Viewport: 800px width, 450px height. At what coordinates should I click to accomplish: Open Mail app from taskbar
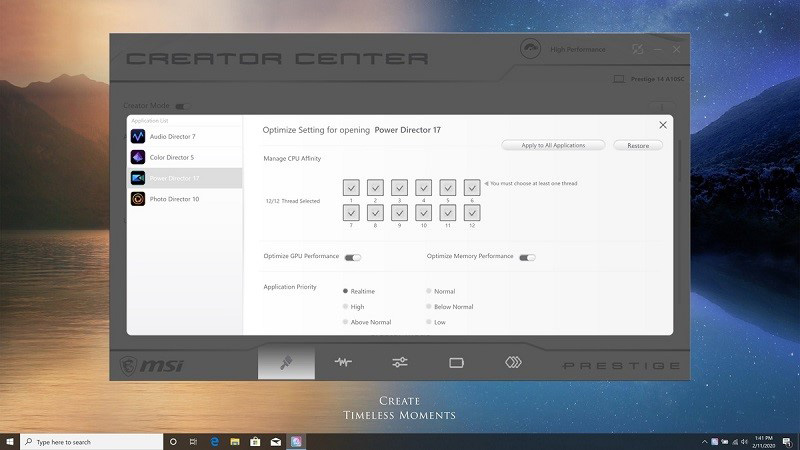click(x=276, y=442)
